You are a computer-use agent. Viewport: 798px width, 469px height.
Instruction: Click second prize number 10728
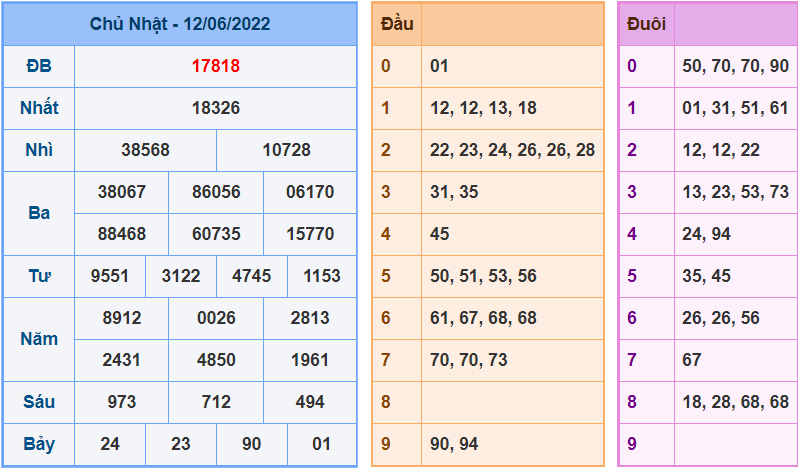pyautogui.click(x=287, y=150)
